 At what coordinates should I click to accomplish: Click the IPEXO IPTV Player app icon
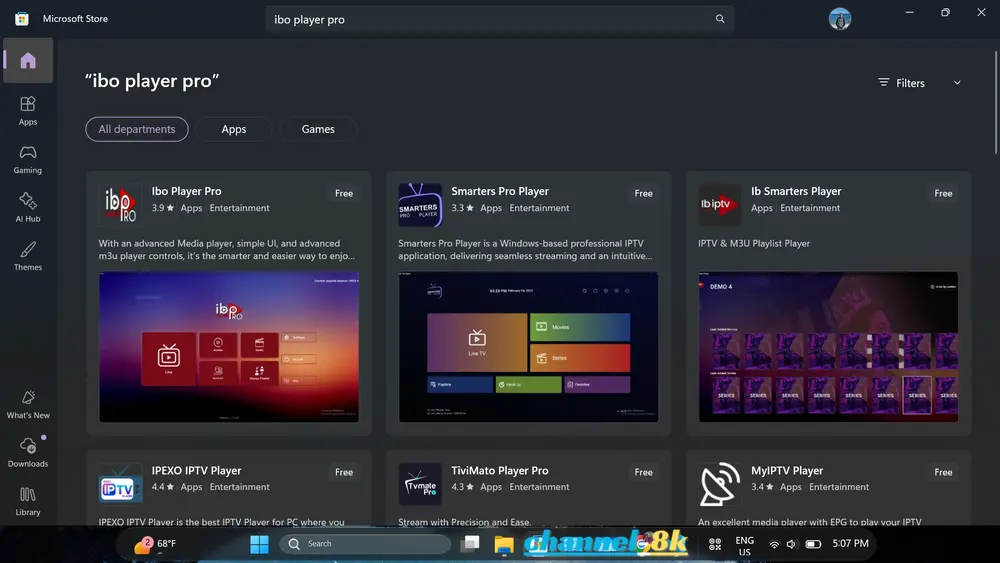[121, 484]
